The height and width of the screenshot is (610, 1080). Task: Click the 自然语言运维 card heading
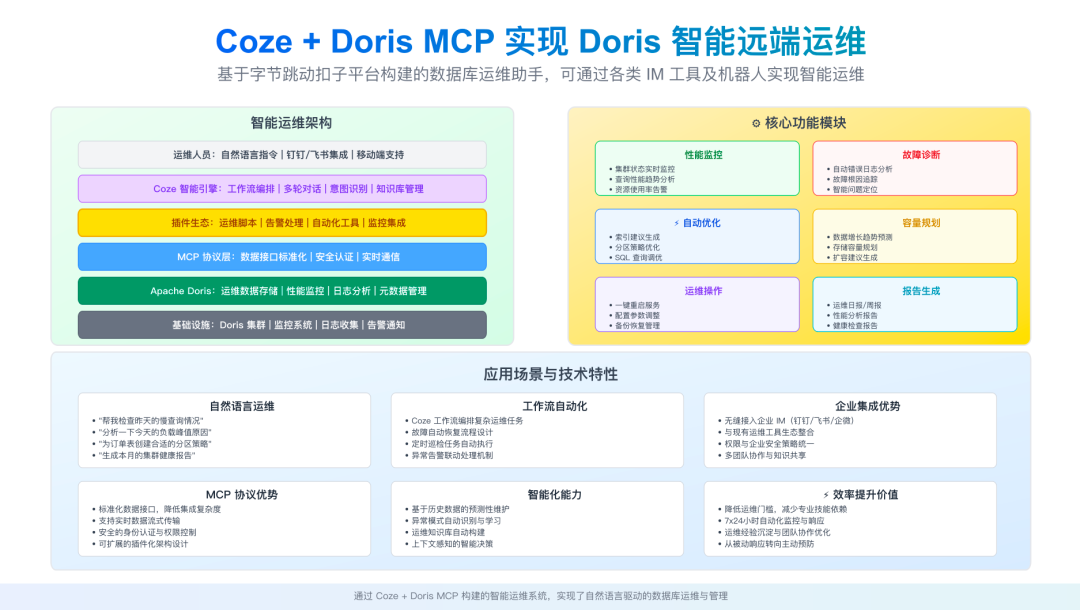pyautogui.click(x=242, y=406)
